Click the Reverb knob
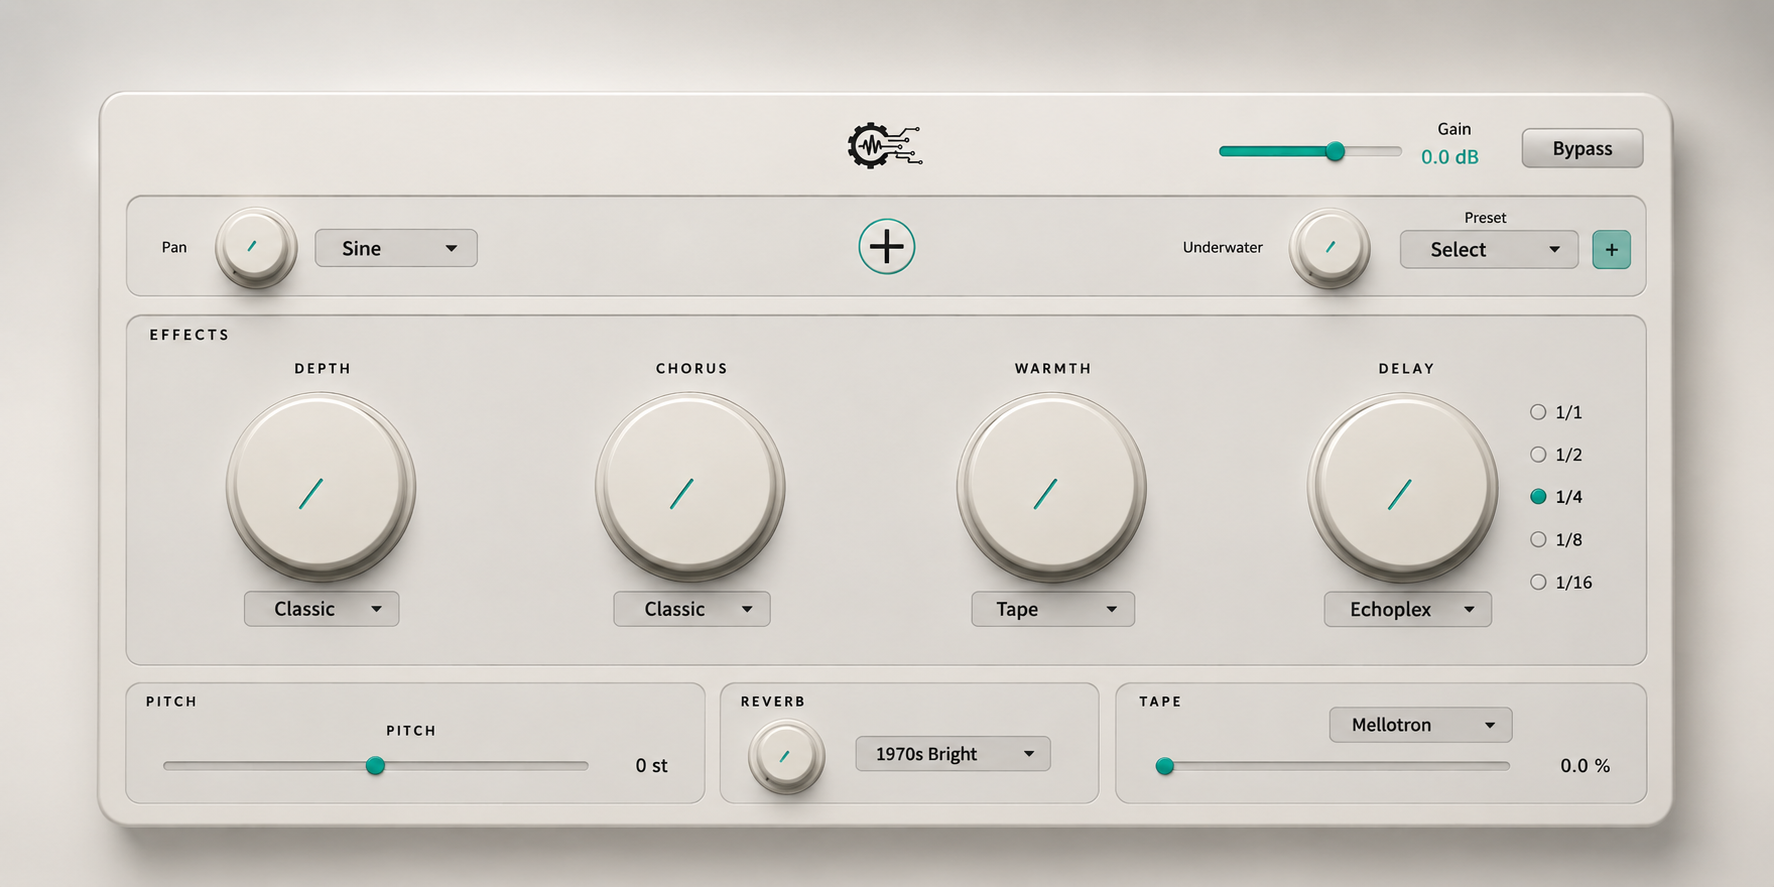This screenshot has height=887, width=1774. [x=787, y=757]
